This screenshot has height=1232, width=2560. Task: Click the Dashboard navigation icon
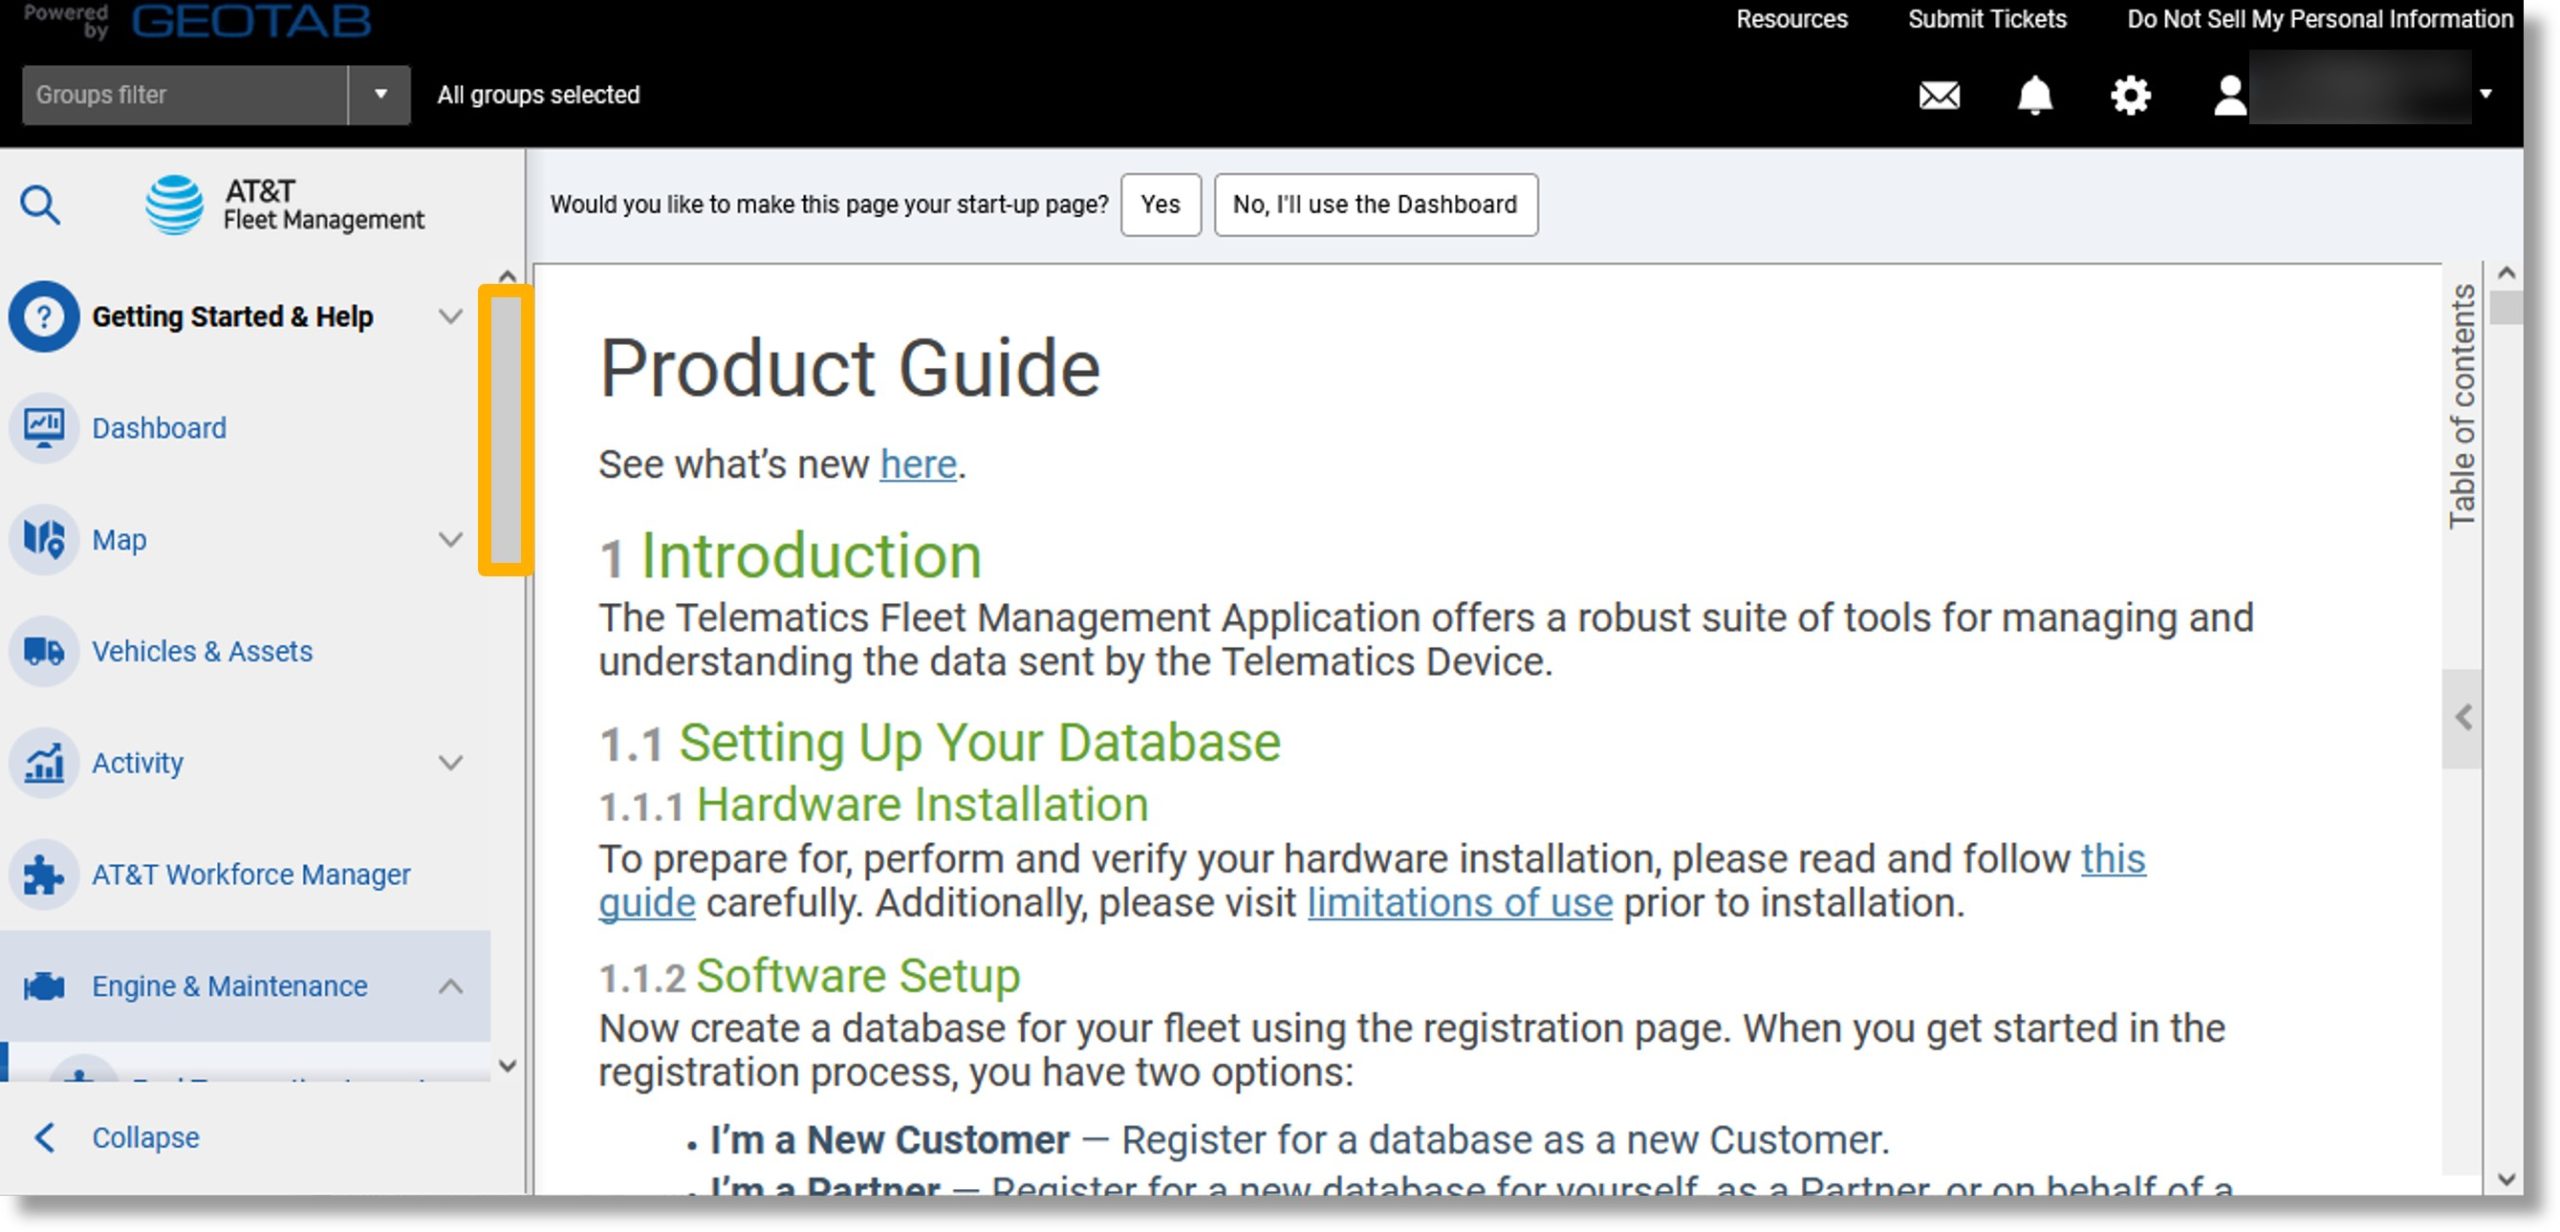click(x=44, y=426)
